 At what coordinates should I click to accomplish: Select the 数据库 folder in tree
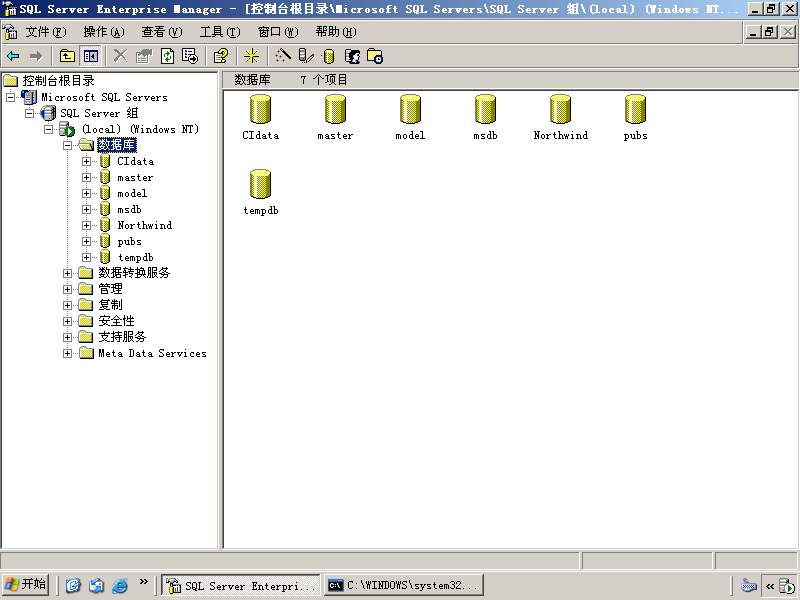pos(117,145)
